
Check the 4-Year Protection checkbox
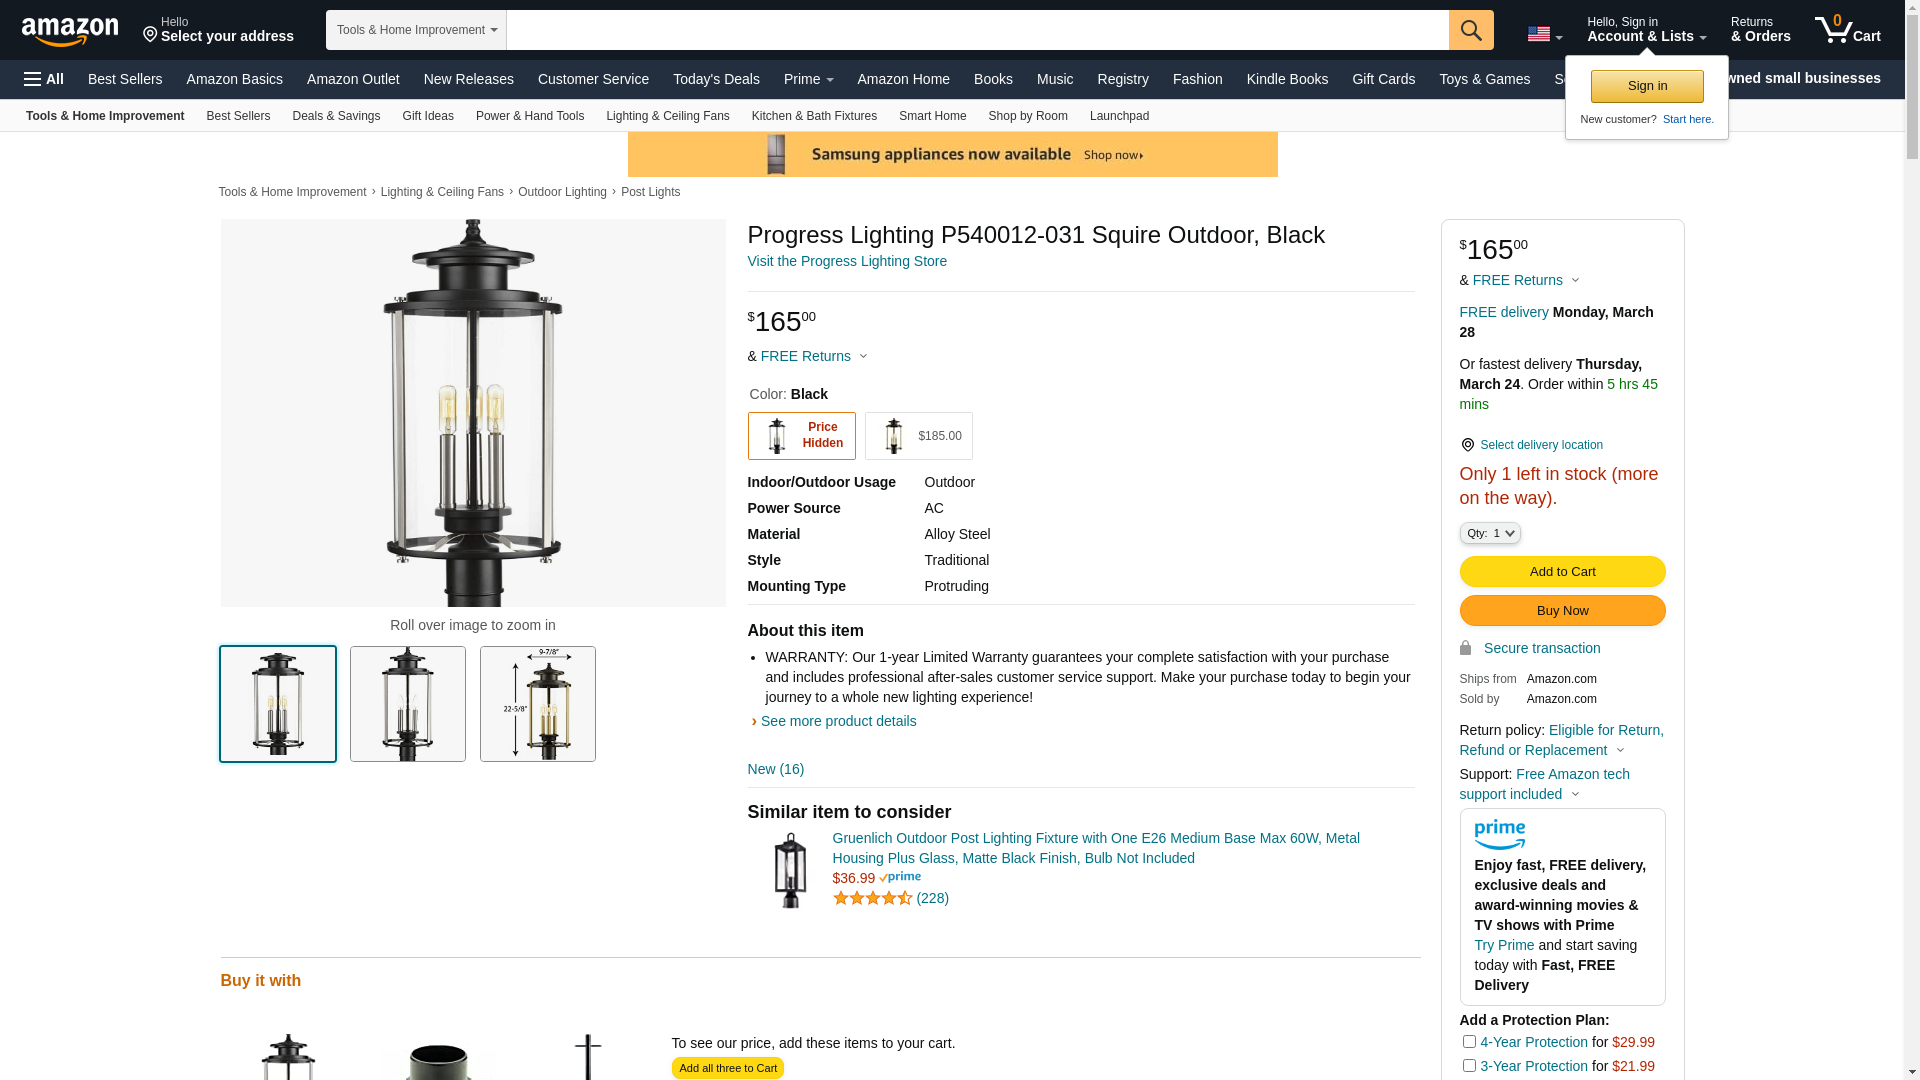point(1469,1042)
